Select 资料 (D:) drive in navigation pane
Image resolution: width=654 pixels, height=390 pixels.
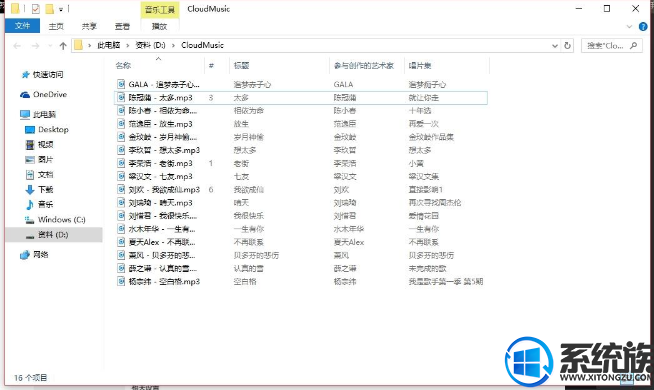53,234
